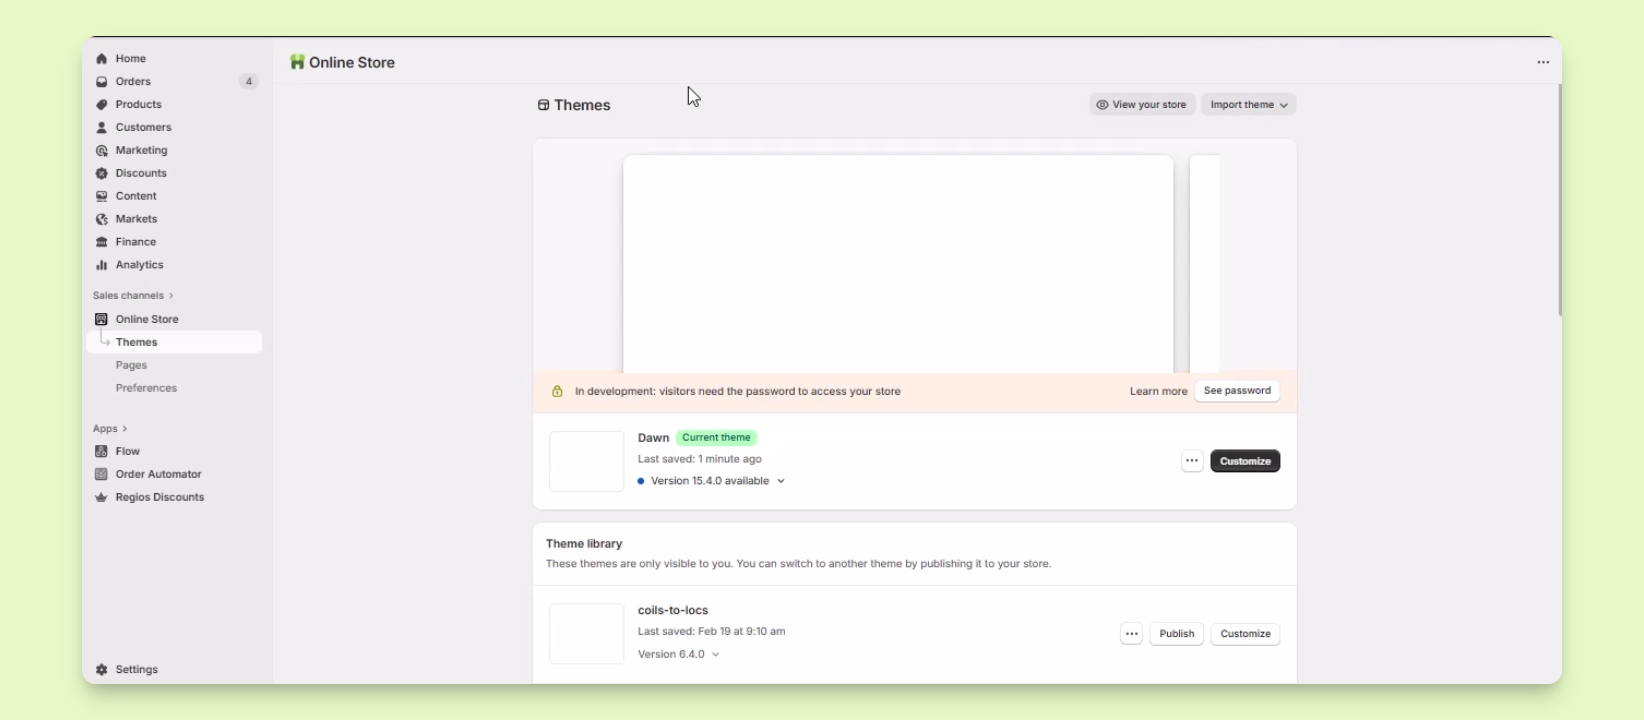Viewport: 1644px width, 720px height.
Task: Click the View your store button
Action: point(1142,105)
